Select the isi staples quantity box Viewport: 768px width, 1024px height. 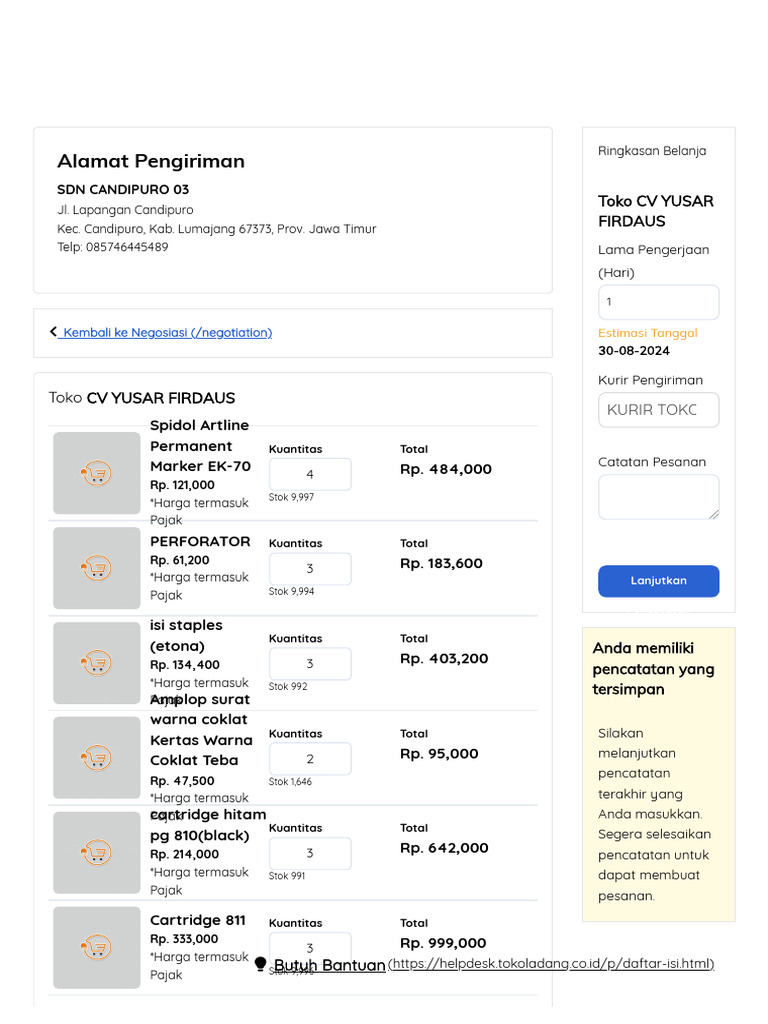[x=310, y=664]
